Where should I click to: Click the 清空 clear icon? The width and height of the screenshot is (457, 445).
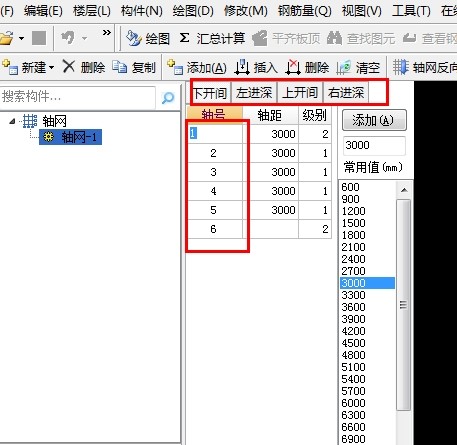[x=344, y=67]
